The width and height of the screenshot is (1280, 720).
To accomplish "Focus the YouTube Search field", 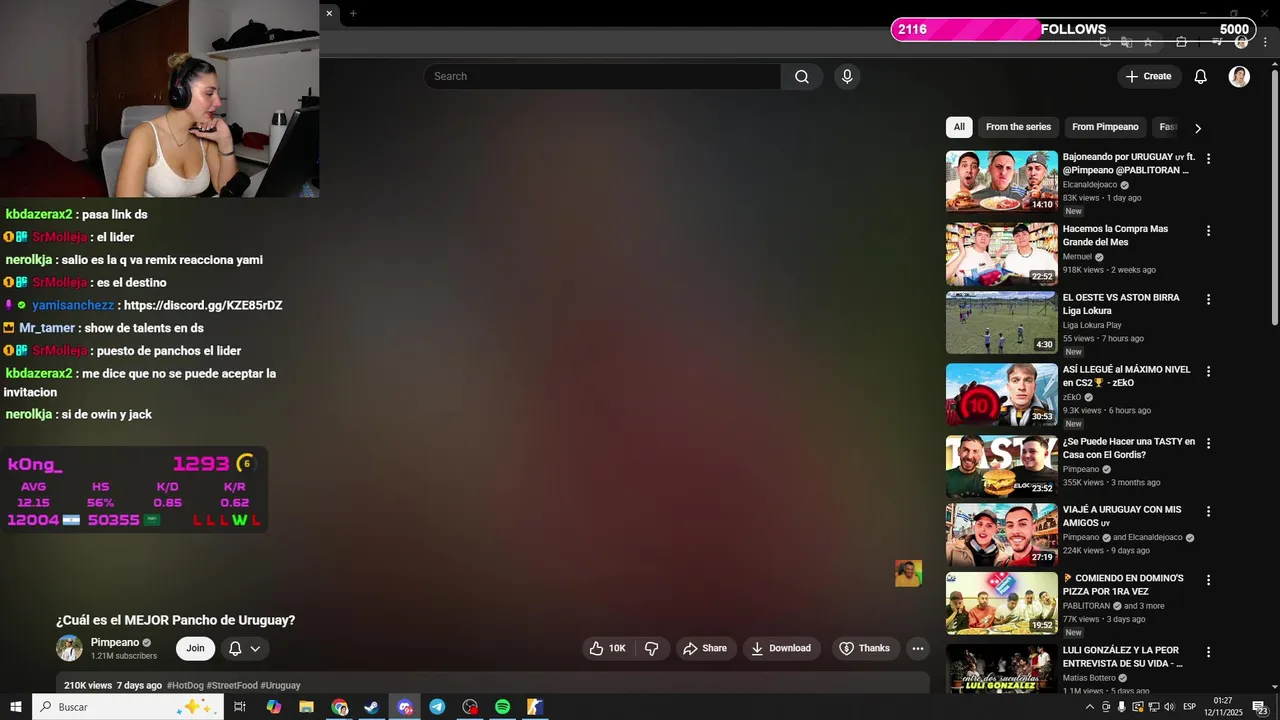I will [x=603, y=77].
